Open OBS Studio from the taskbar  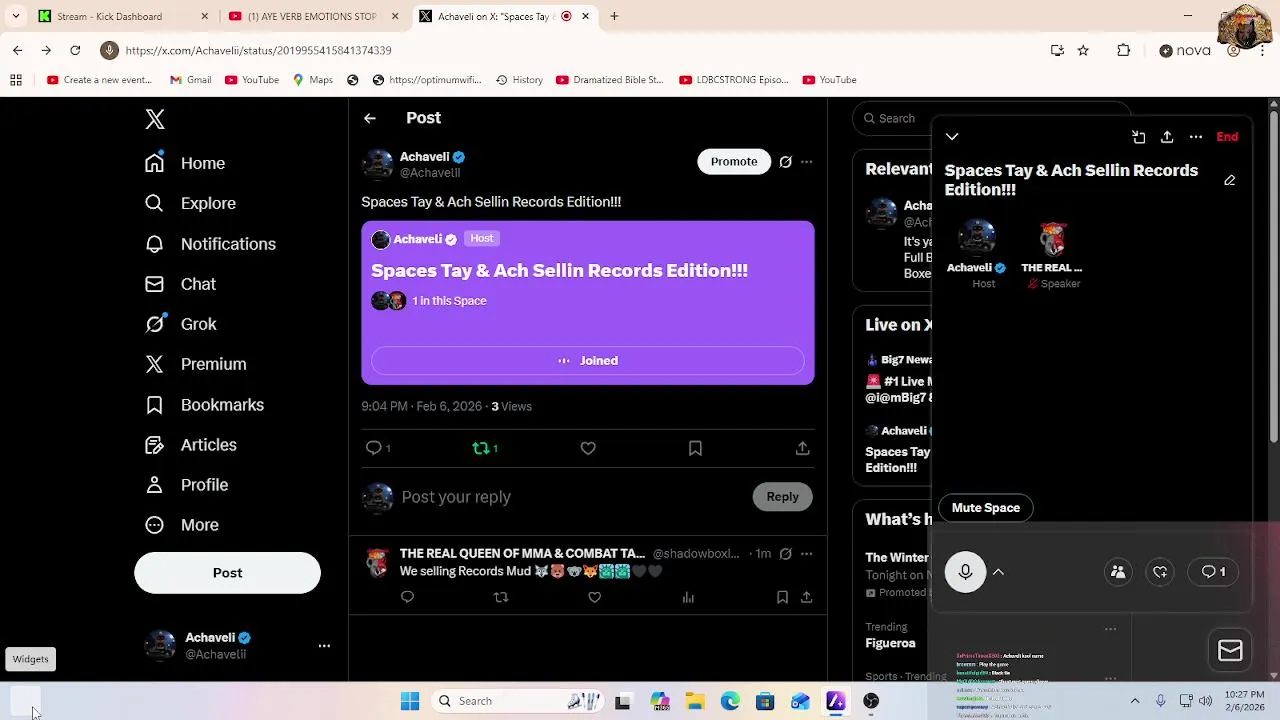coord(871,701)
